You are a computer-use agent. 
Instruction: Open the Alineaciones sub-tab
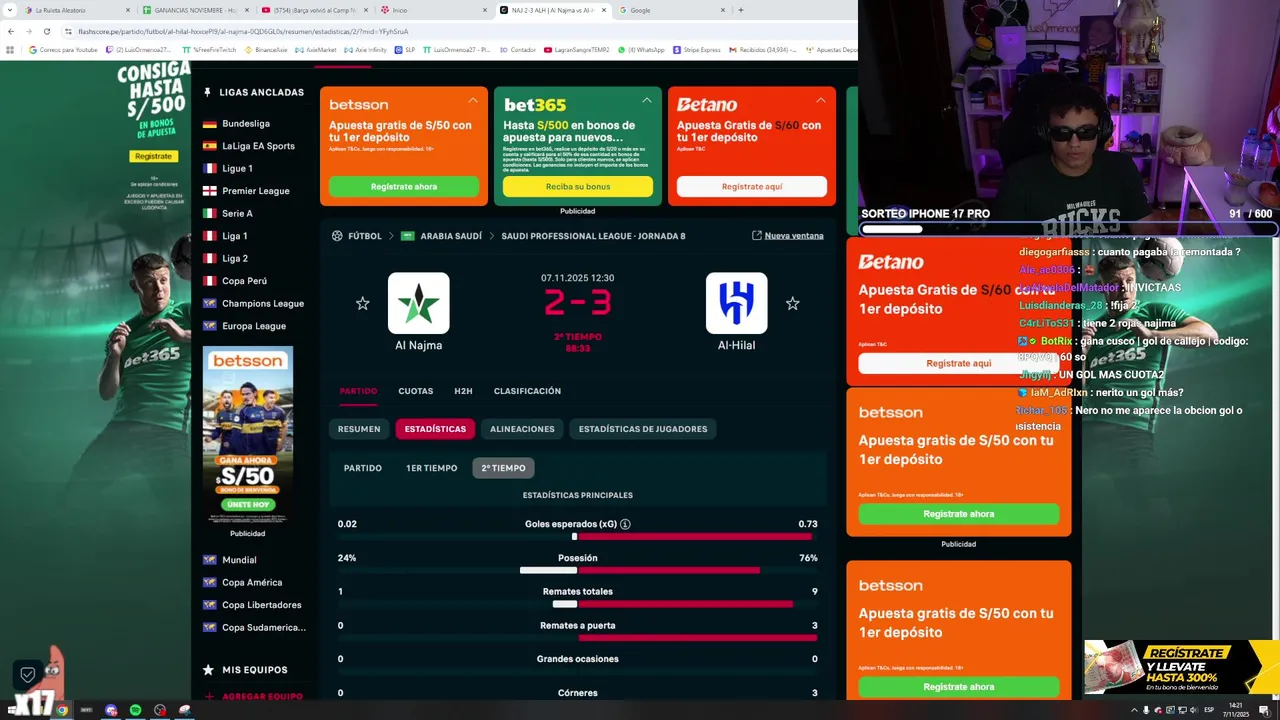click(522, 429)
